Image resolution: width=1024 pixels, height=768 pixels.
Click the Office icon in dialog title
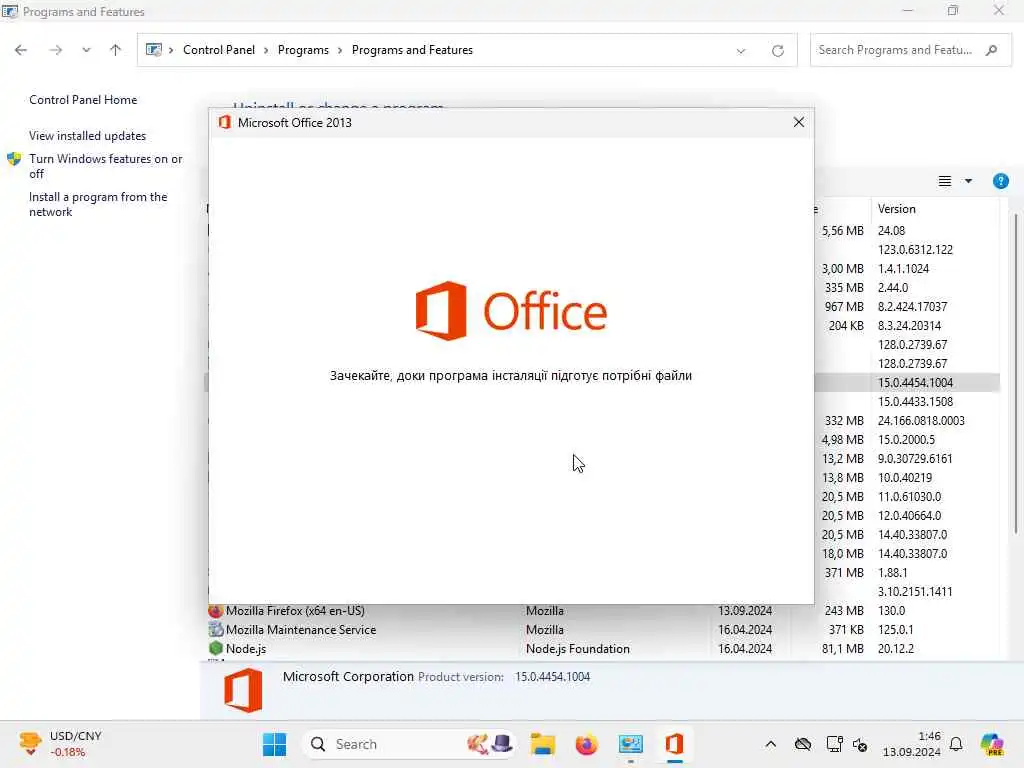[225, 122]
